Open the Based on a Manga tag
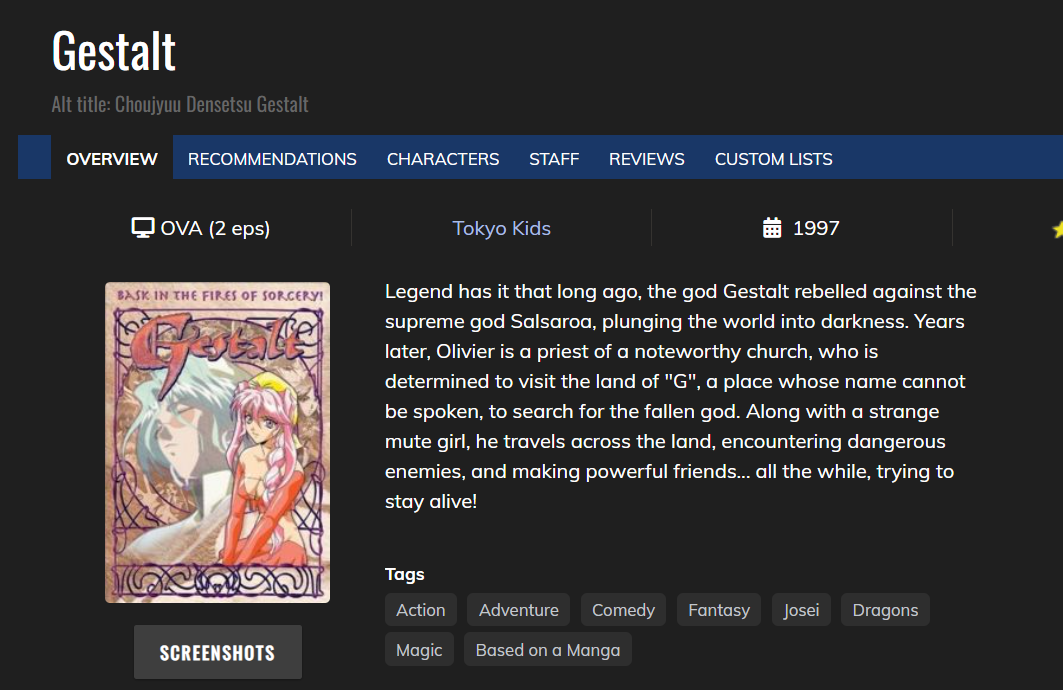 tap(548, 650)
